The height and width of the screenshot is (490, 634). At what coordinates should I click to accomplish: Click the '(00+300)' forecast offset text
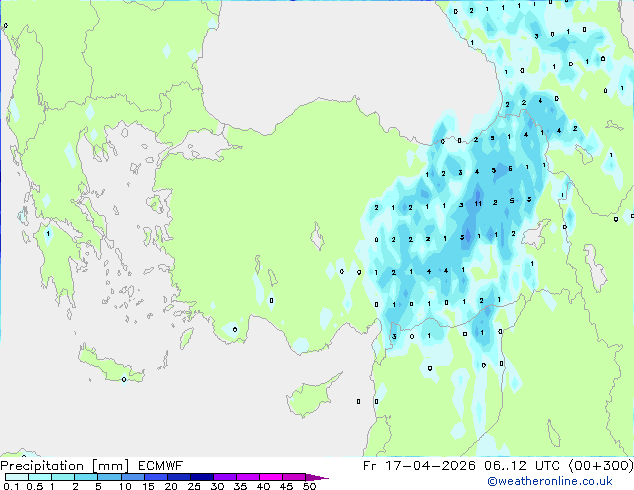(601, 466)
